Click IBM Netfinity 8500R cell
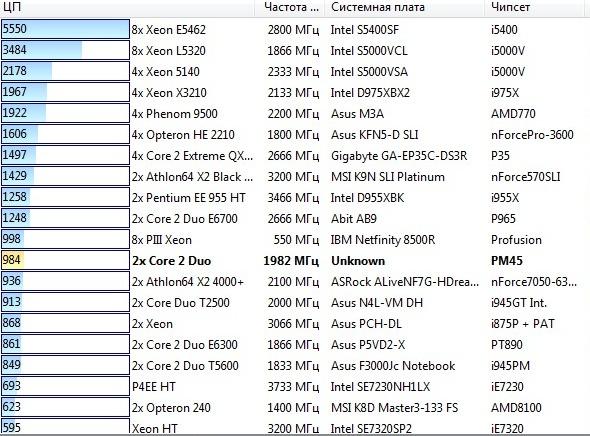 383,240
